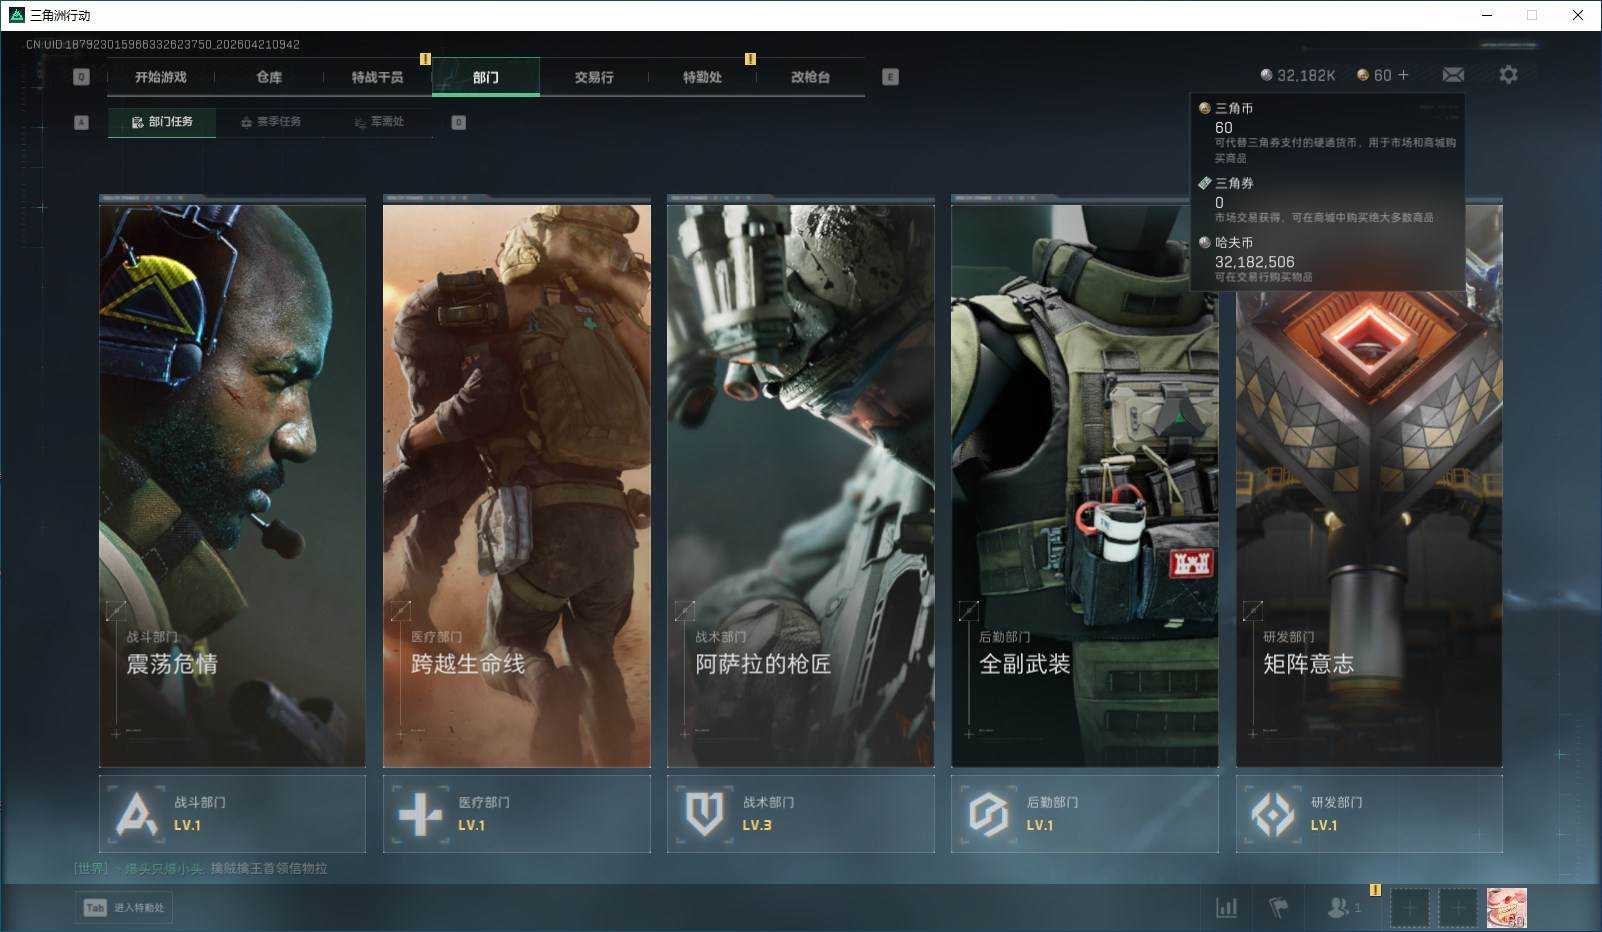Click the CN UID text line
The image size is (1602, 932).
pyautogui.click(x=163, y=44)
